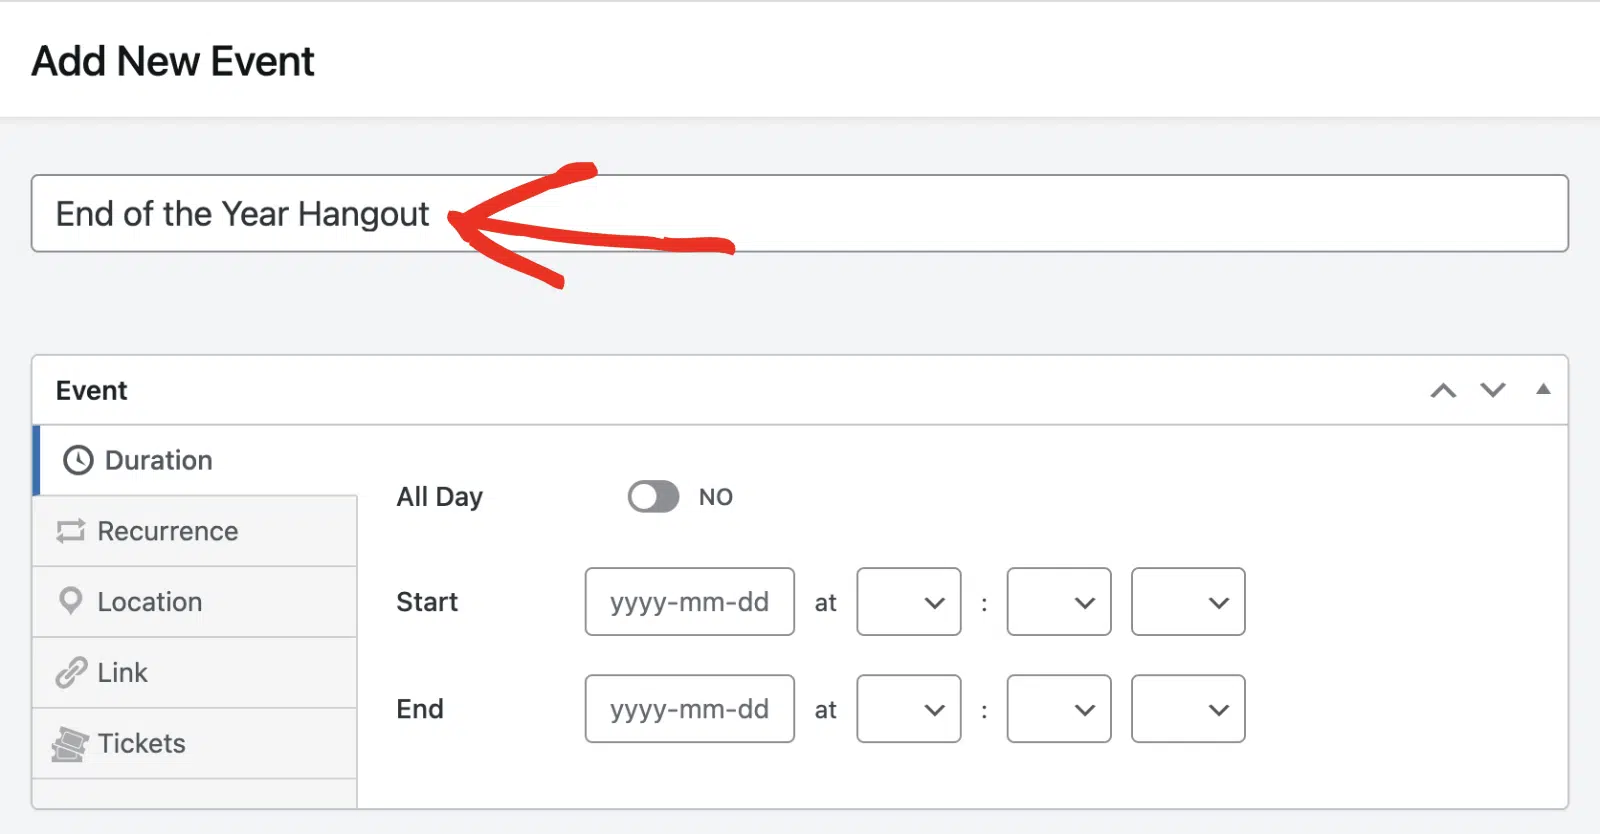Move Event panel down with chevron

coord(1493,390)
